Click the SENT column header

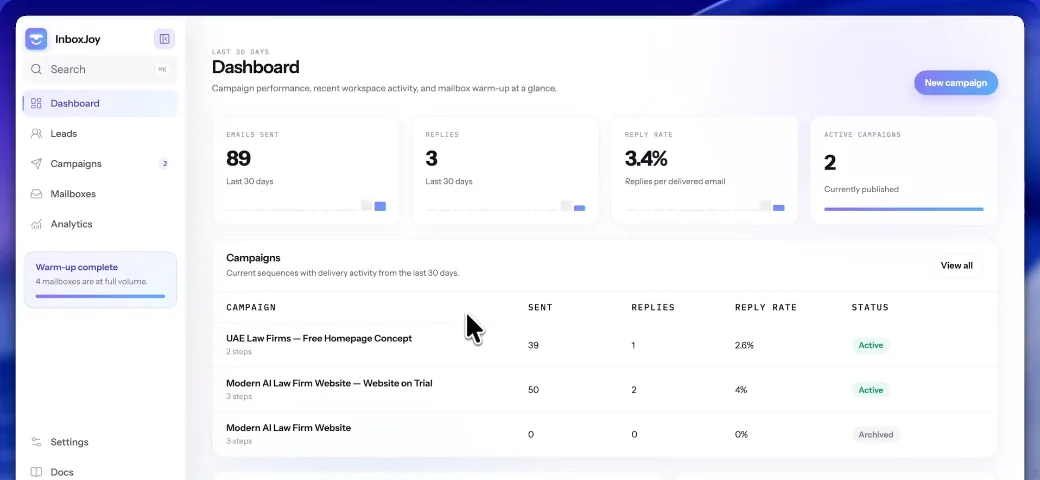(x=540, y=307)
